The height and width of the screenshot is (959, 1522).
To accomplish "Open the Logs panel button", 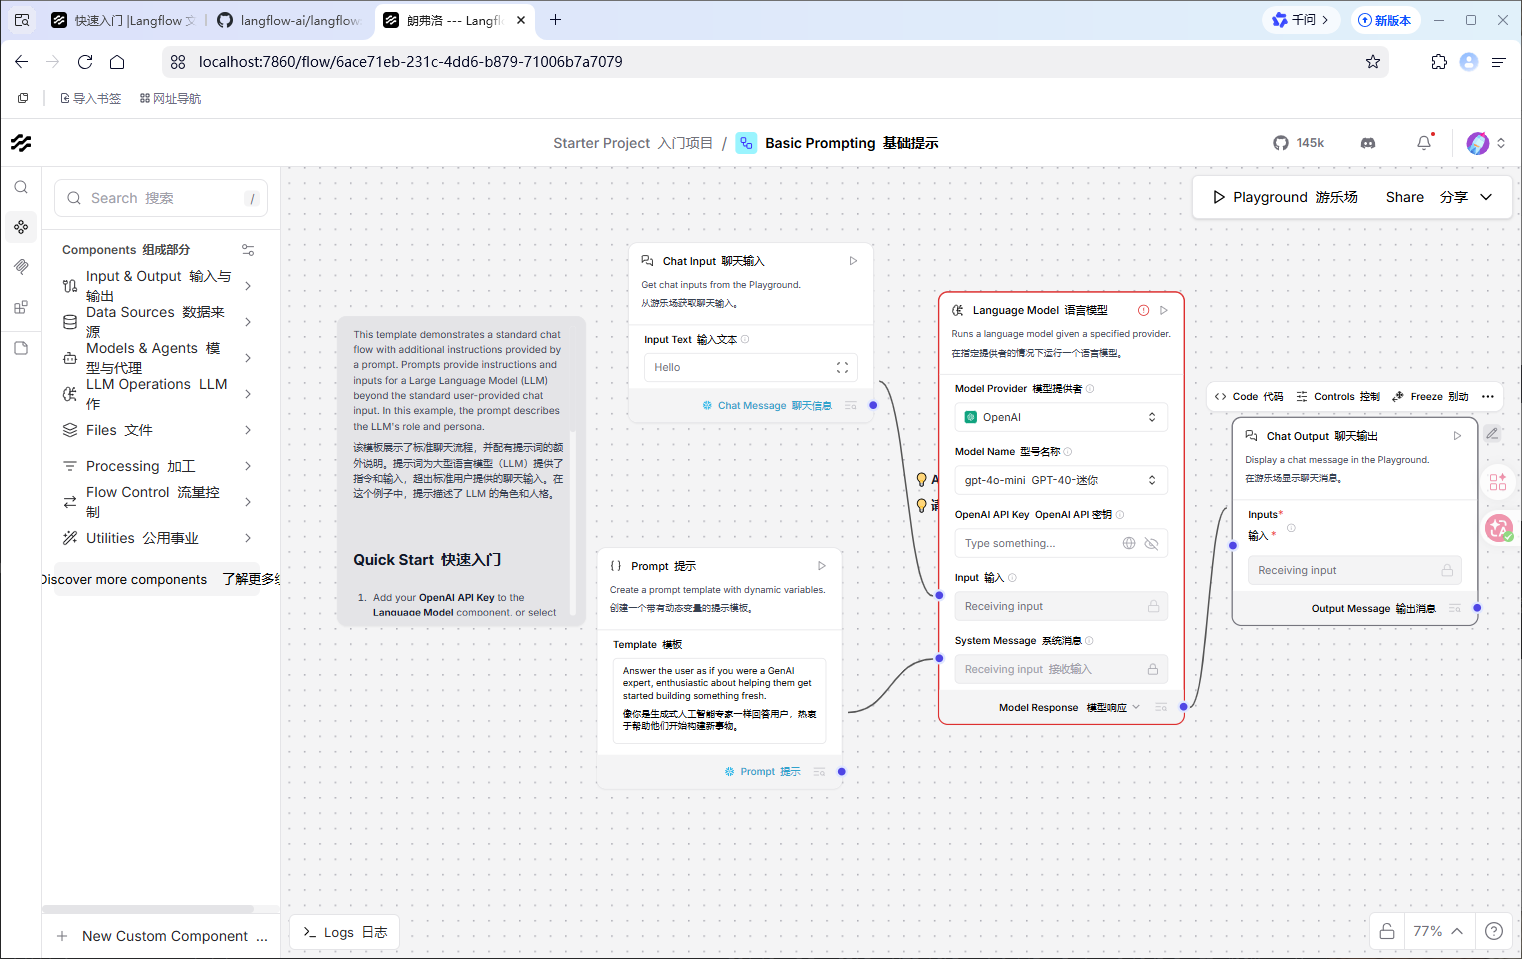I will click(x=344, y=932).
